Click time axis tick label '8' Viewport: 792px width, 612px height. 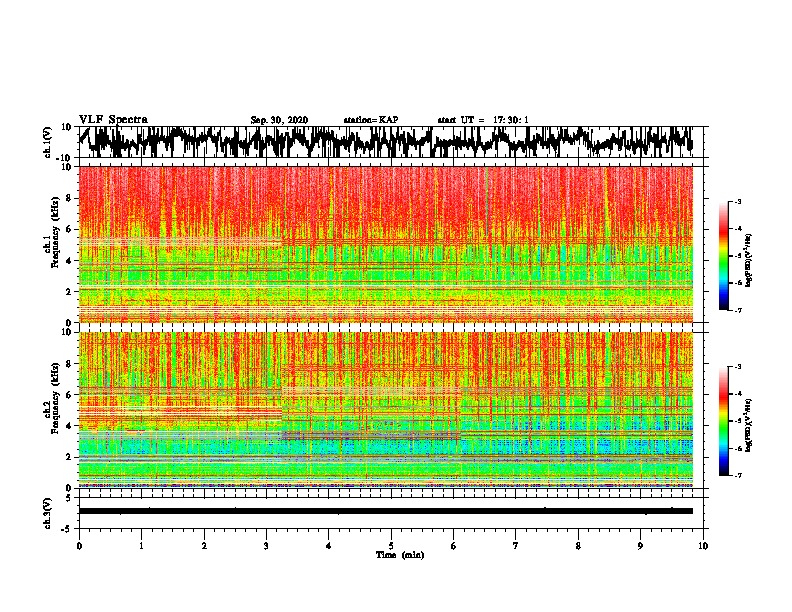tap(578, 546)
